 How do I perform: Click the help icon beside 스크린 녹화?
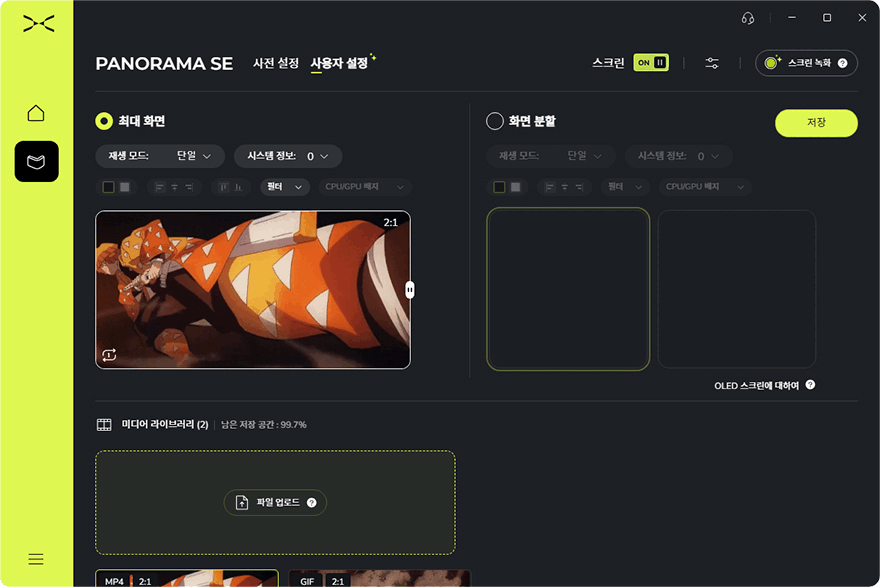coord(842,63)
